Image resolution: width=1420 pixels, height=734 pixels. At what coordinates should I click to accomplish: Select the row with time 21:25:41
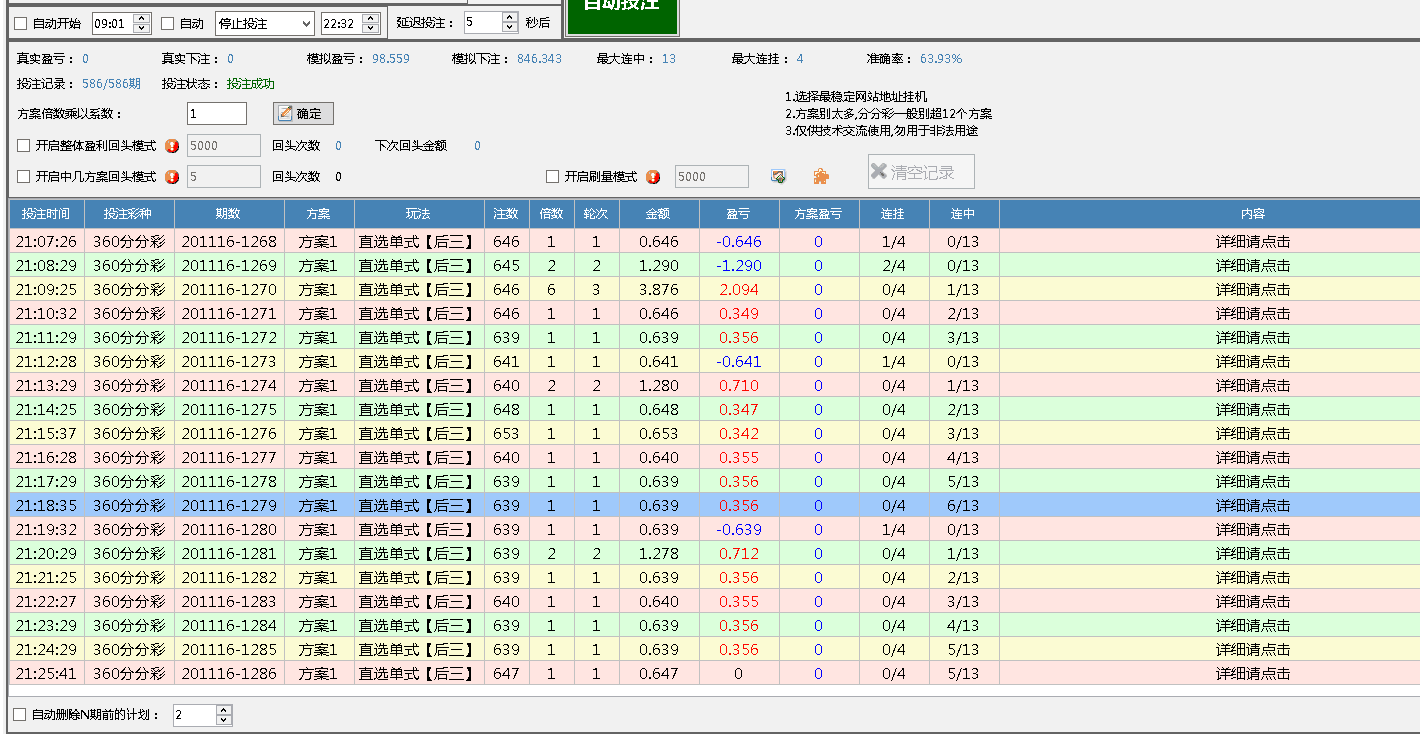(x=714, y=674)
